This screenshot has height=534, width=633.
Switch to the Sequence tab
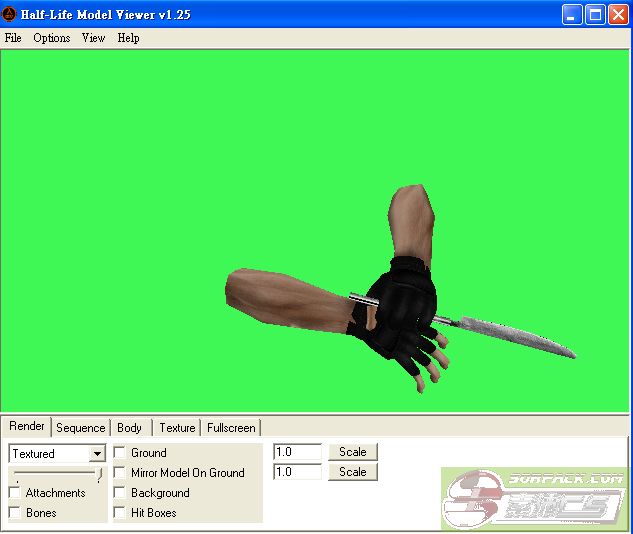80,428
